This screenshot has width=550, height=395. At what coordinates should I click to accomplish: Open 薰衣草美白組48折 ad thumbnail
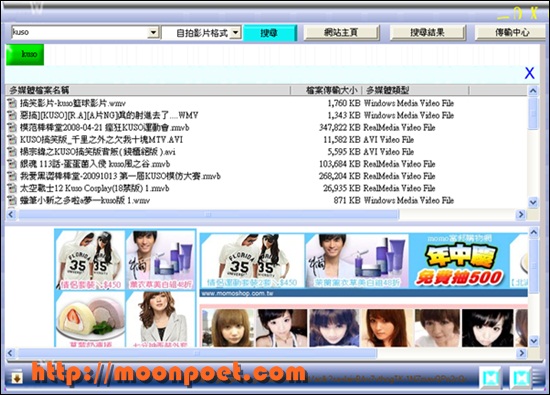coord(160,260)
